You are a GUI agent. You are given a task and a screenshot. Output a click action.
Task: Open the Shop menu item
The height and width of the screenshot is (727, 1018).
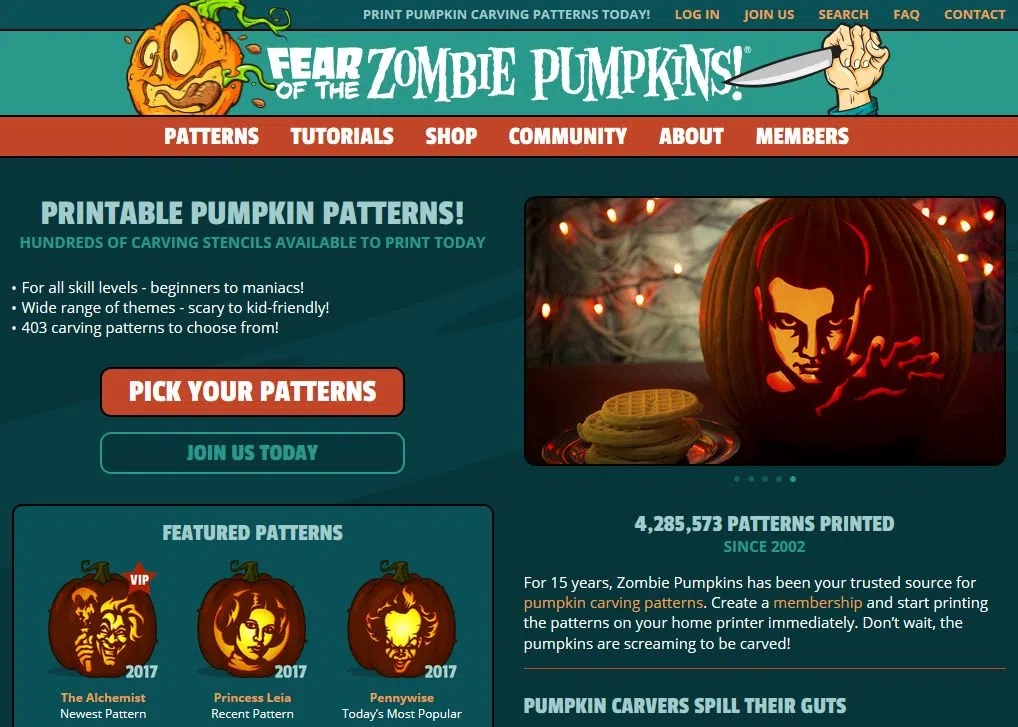(x=451, y=136)
